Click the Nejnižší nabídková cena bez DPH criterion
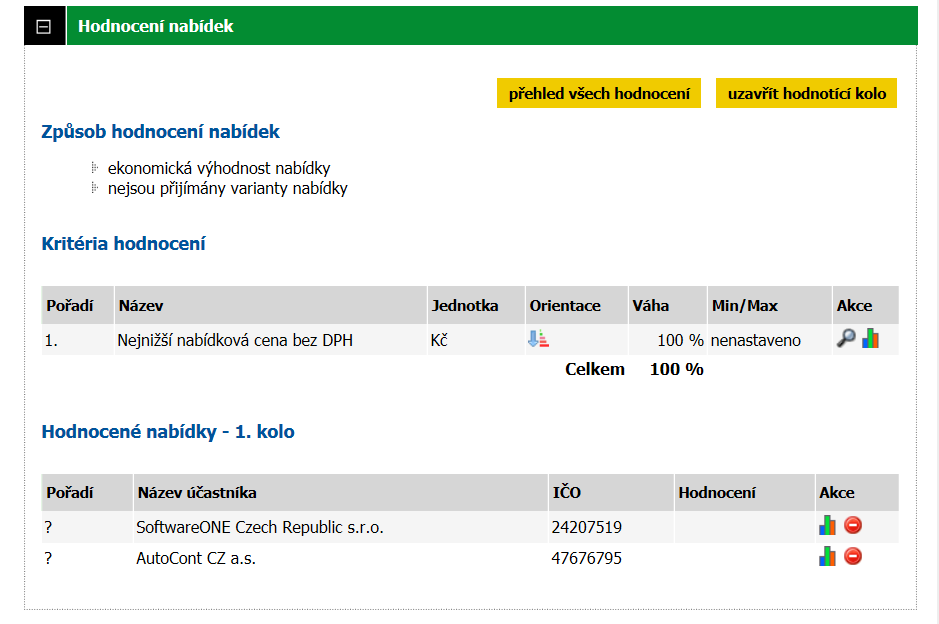 235,340
